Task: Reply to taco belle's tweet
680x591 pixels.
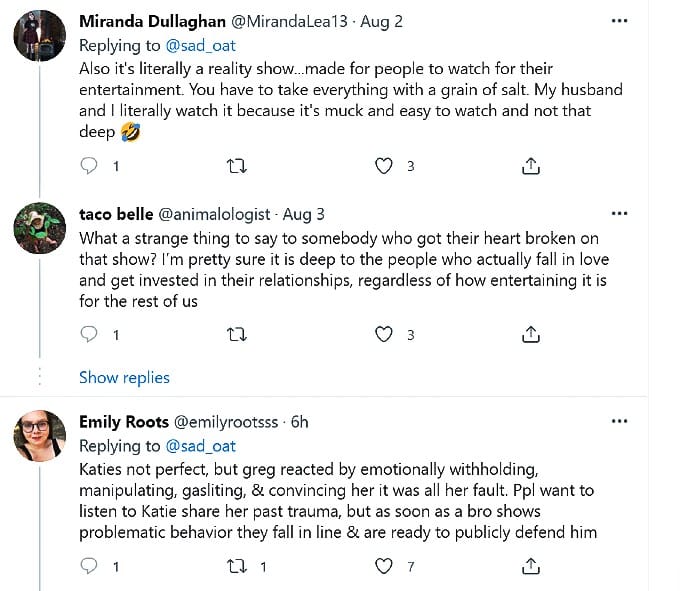Action: (89, 334)
